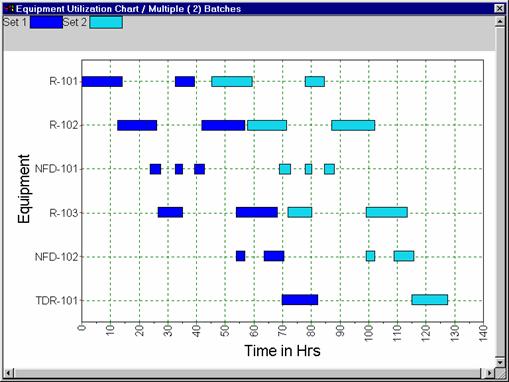Click the 70 tick label on time axis
The image size is (509, 382).
(x=282, y=331)
